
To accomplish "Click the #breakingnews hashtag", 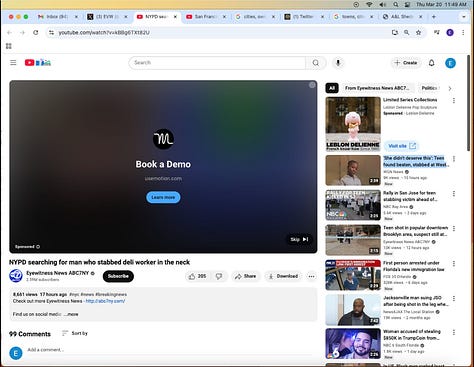I will point(111,294).
